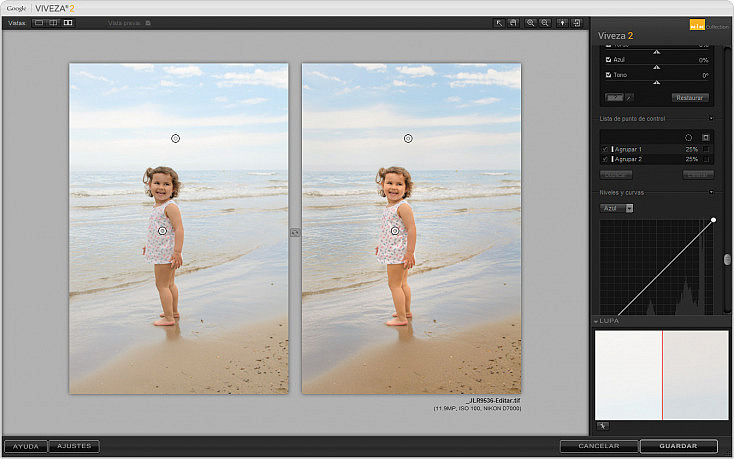
Task: Switch to side-by-side preview view
Action: (x=68, y=22)
